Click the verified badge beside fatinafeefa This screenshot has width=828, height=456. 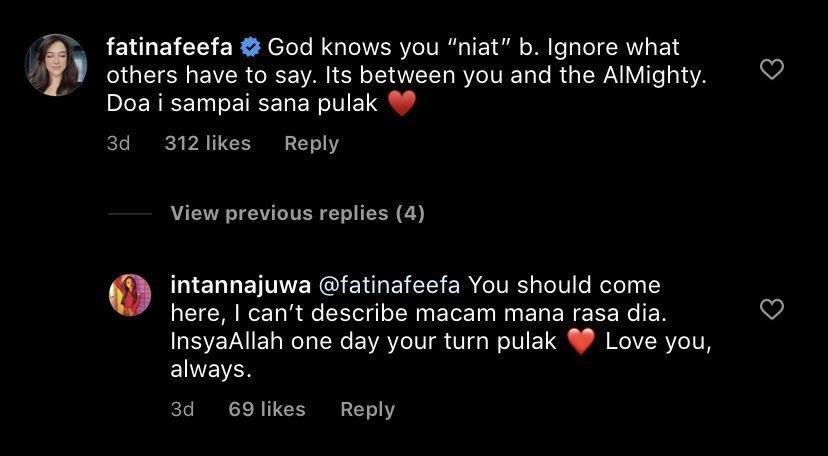point(250,47)
